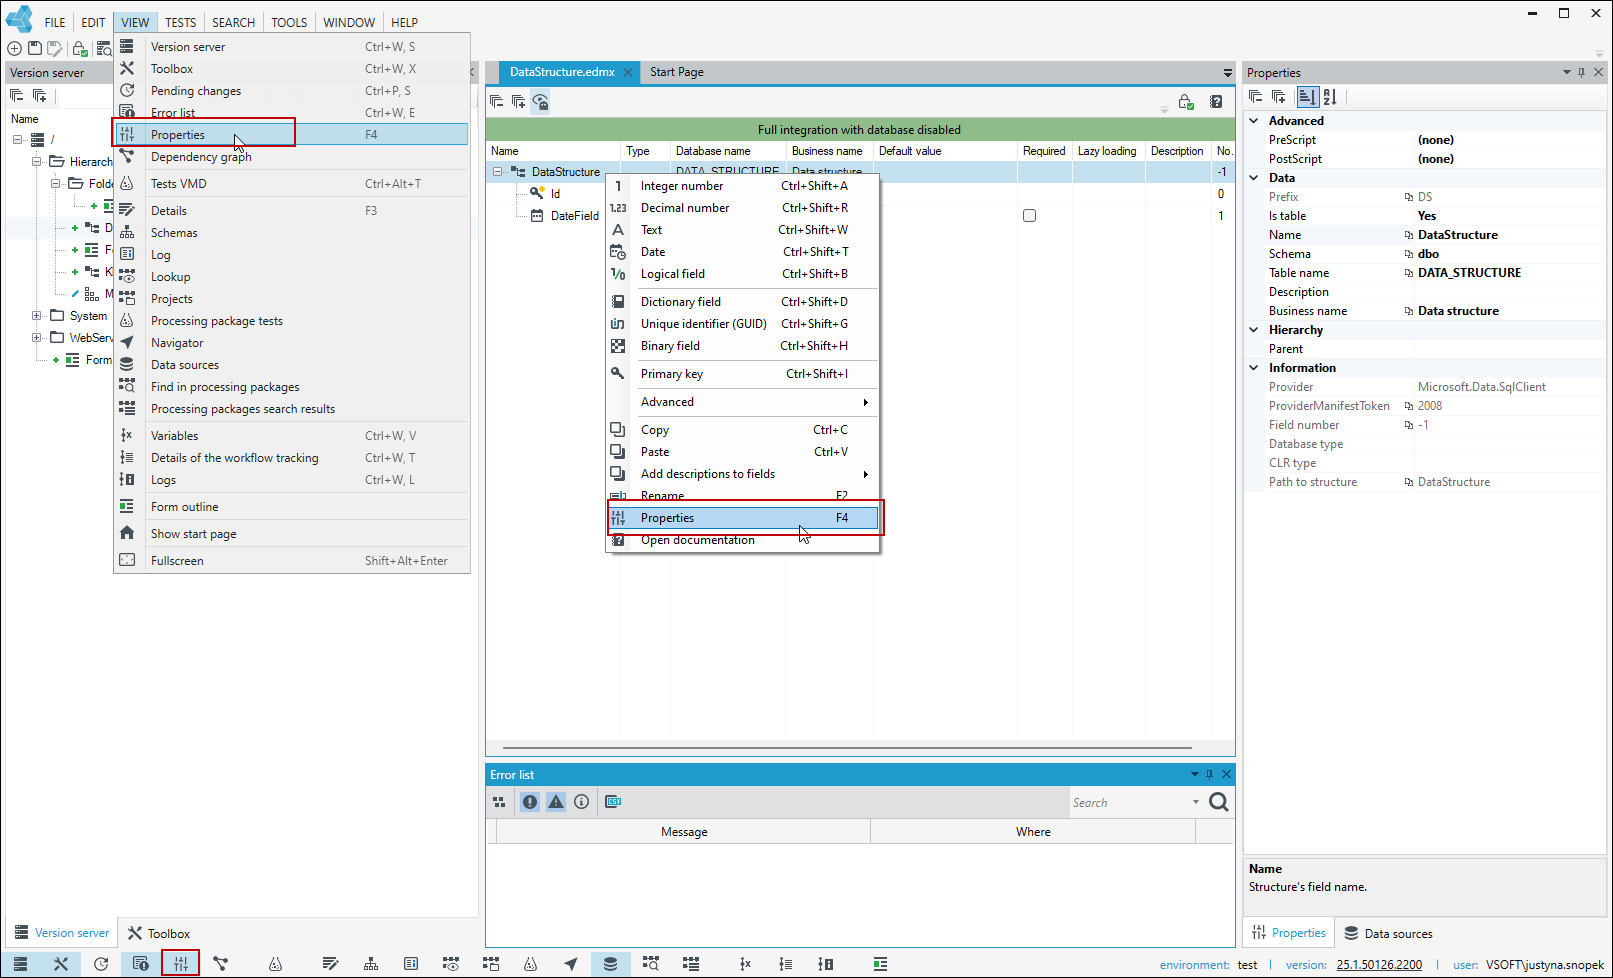This screenshot has width=1613, height=978.
Task: Click the Search field in Error list
Action: tap(1130, 803)
